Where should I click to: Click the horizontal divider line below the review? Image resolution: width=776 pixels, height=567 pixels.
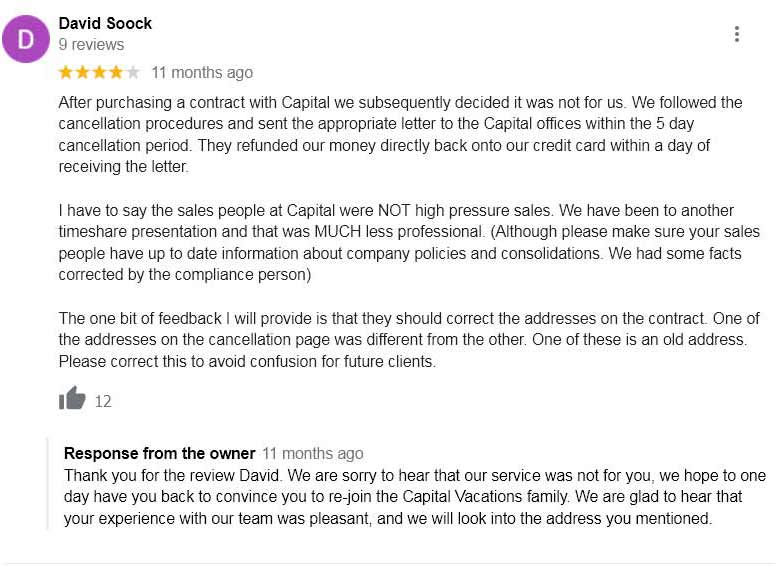(388, 564)
